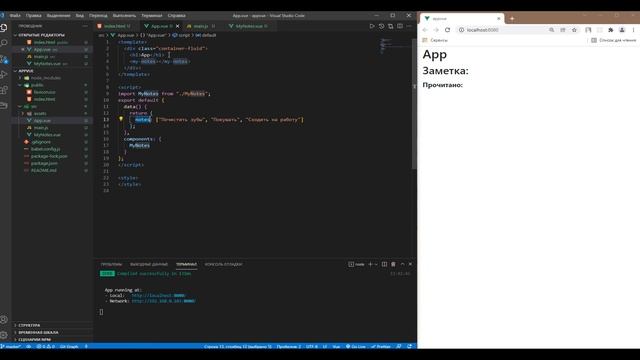Click the lightbulb quick fix on line 13

point(121,119)
